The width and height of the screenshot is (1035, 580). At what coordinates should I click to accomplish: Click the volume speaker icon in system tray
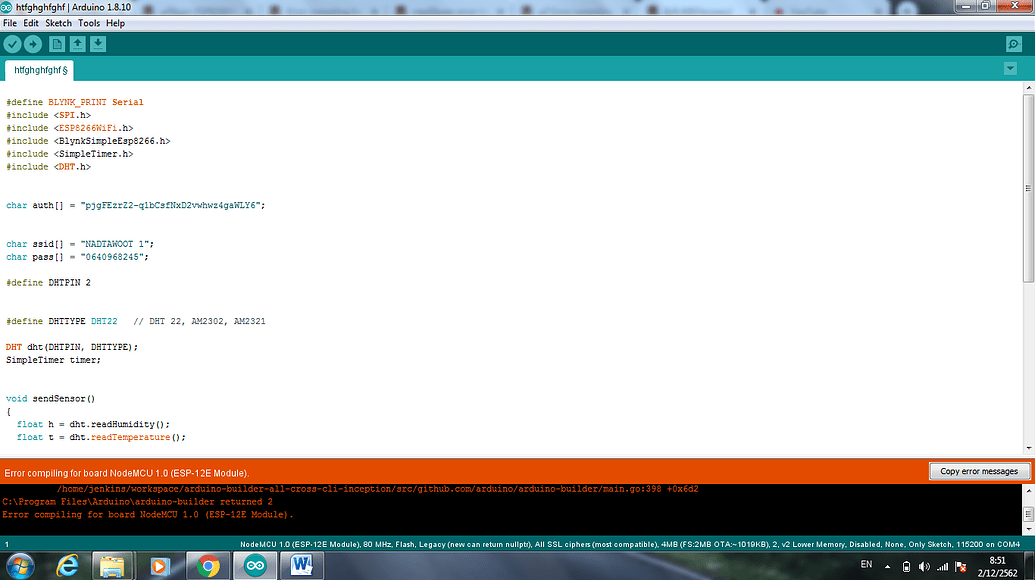pos(923,565)
